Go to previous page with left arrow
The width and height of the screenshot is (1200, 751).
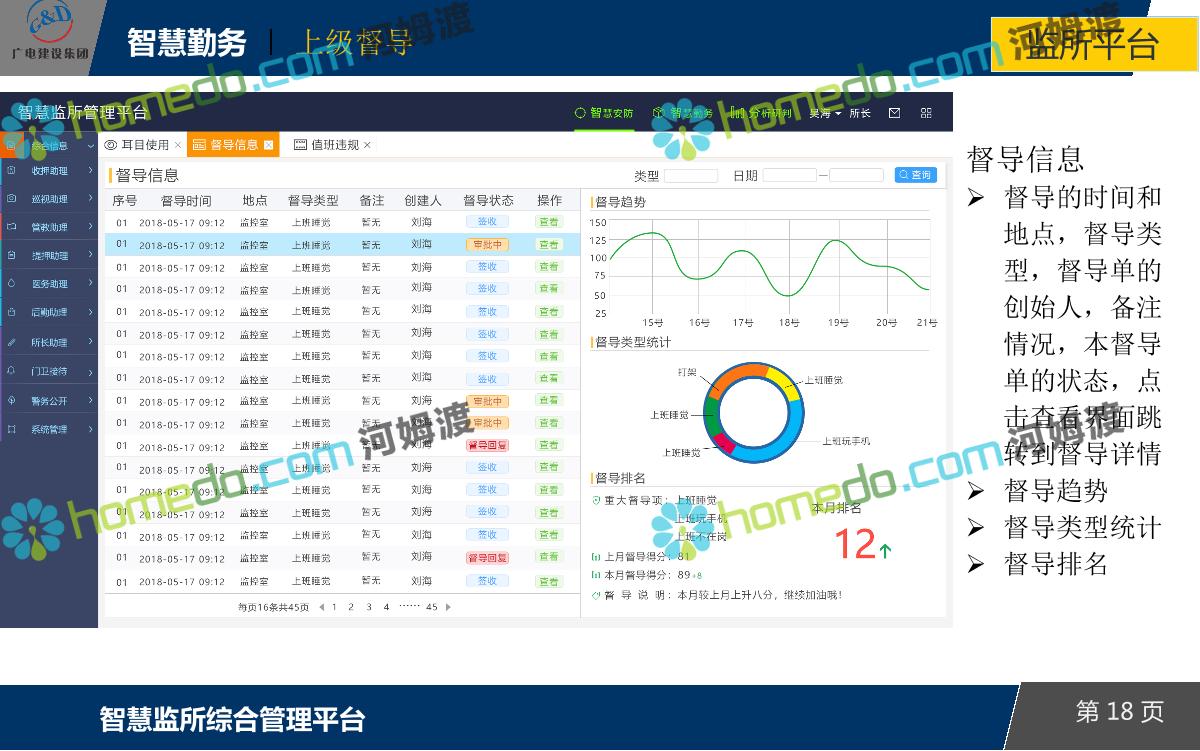[x=321, y=607]
